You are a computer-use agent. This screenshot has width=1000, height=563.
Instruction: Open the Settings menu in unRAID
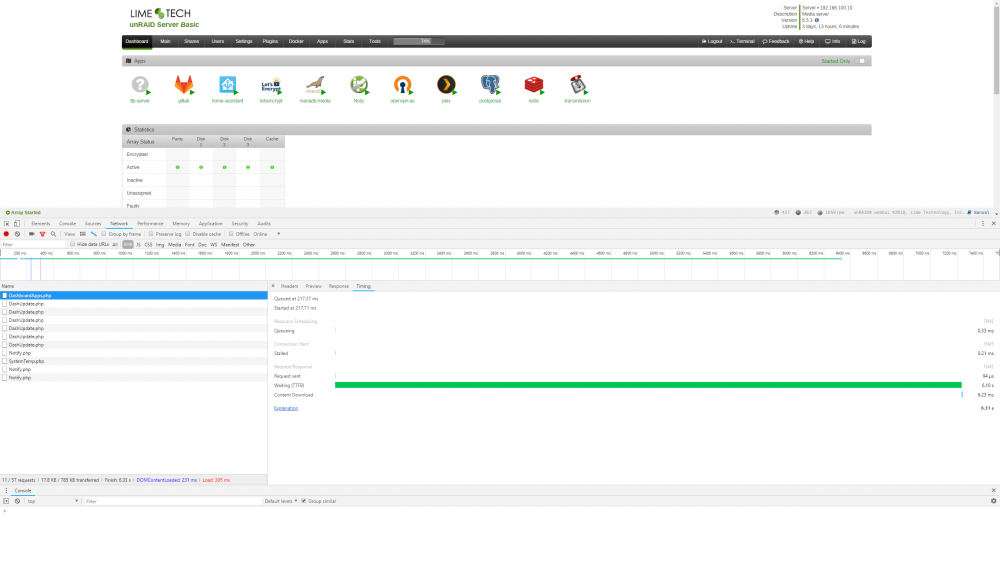tap(244, 41)
